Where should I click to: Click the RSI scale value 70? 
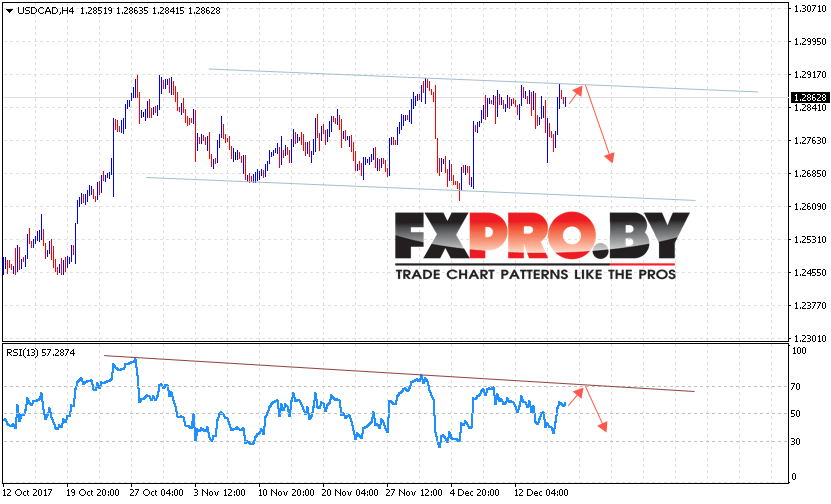(x=795, y=387)
